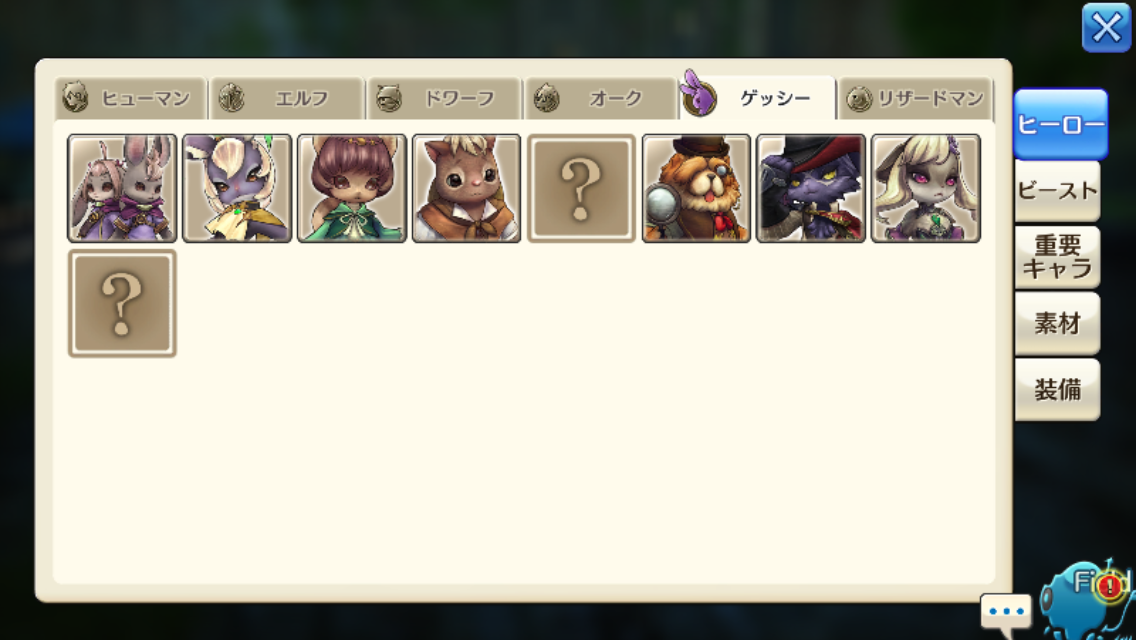Show the 素材 category
Viewport: 1136px width, 640px height.
(x=1058, y=323)
